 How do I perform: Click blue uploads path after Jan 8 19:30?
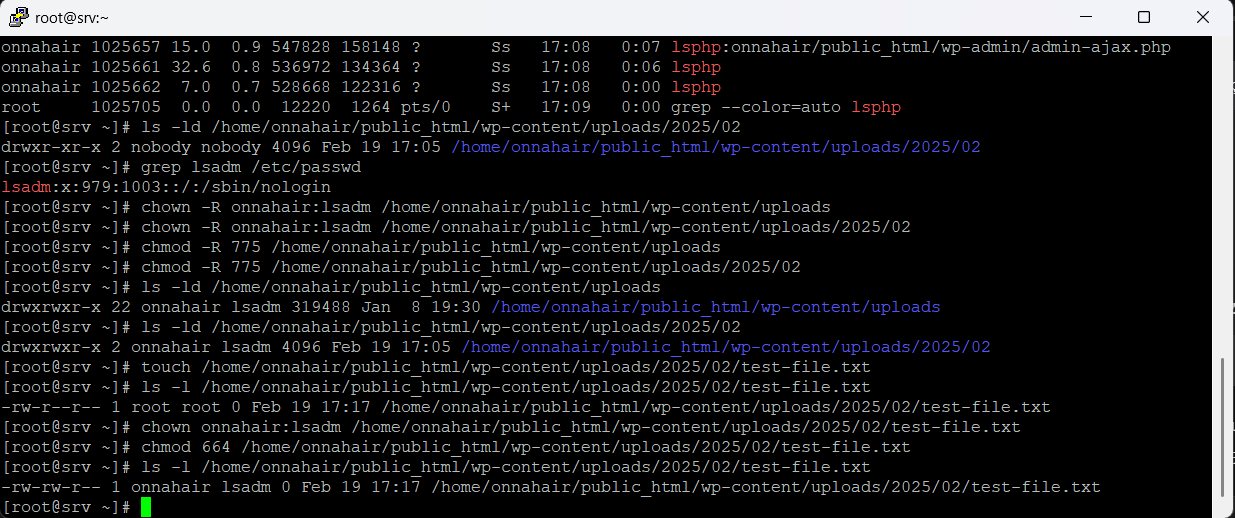pos(715,307)
